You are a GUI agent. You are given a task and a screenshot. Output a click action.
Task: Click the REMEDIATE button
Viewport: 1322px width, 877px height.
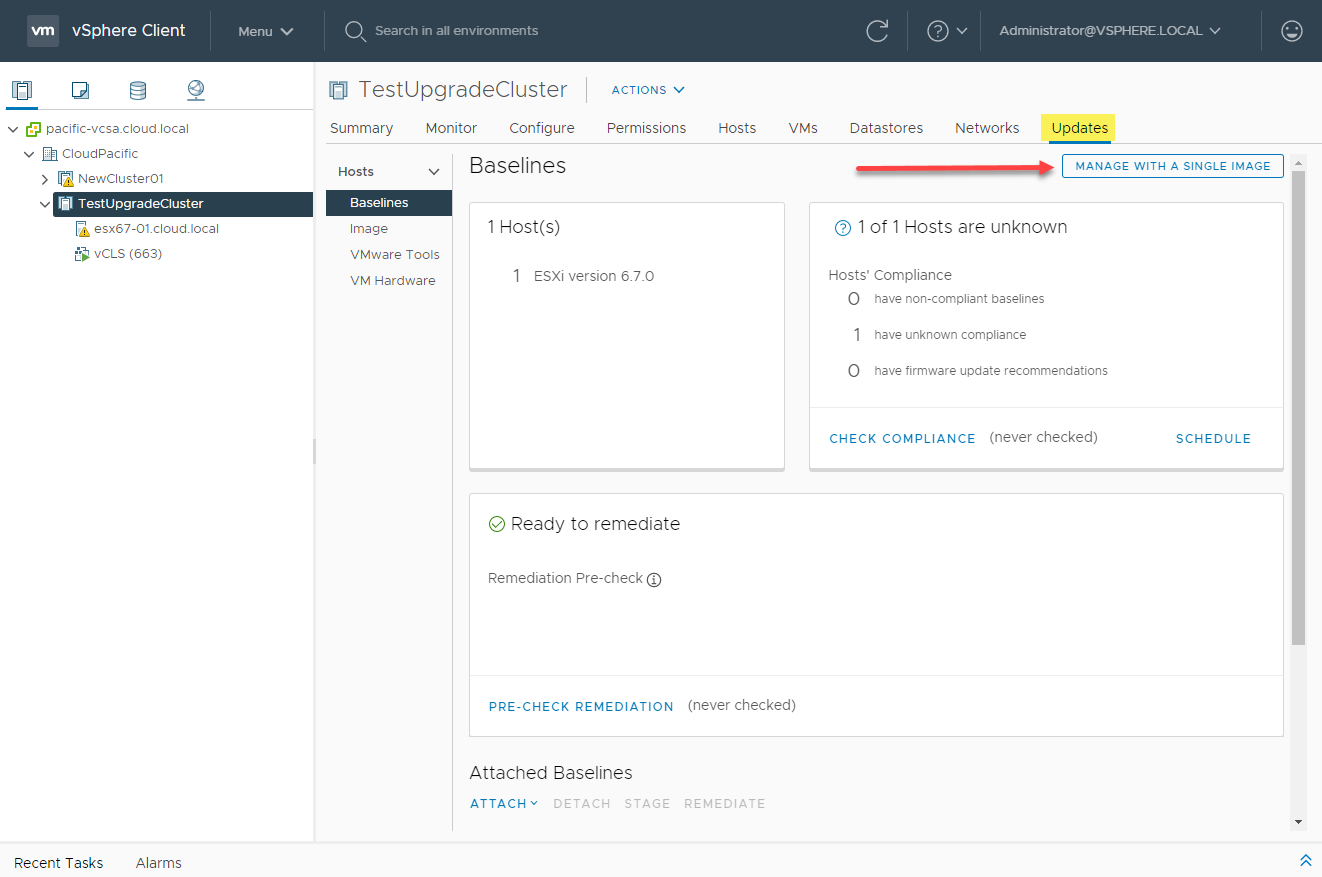tap(725, 803)
